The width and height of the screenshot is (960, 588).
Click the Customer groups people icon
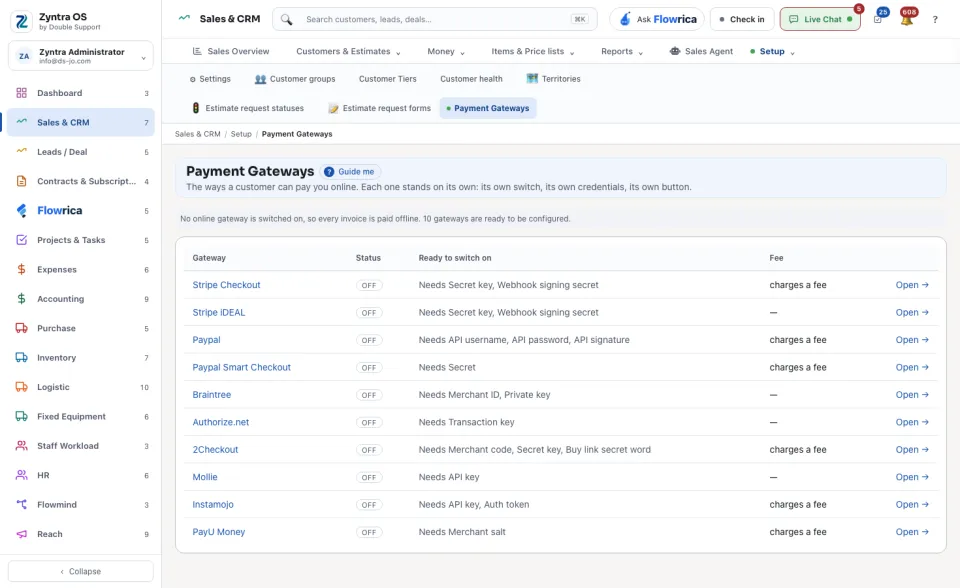(260, 79)
